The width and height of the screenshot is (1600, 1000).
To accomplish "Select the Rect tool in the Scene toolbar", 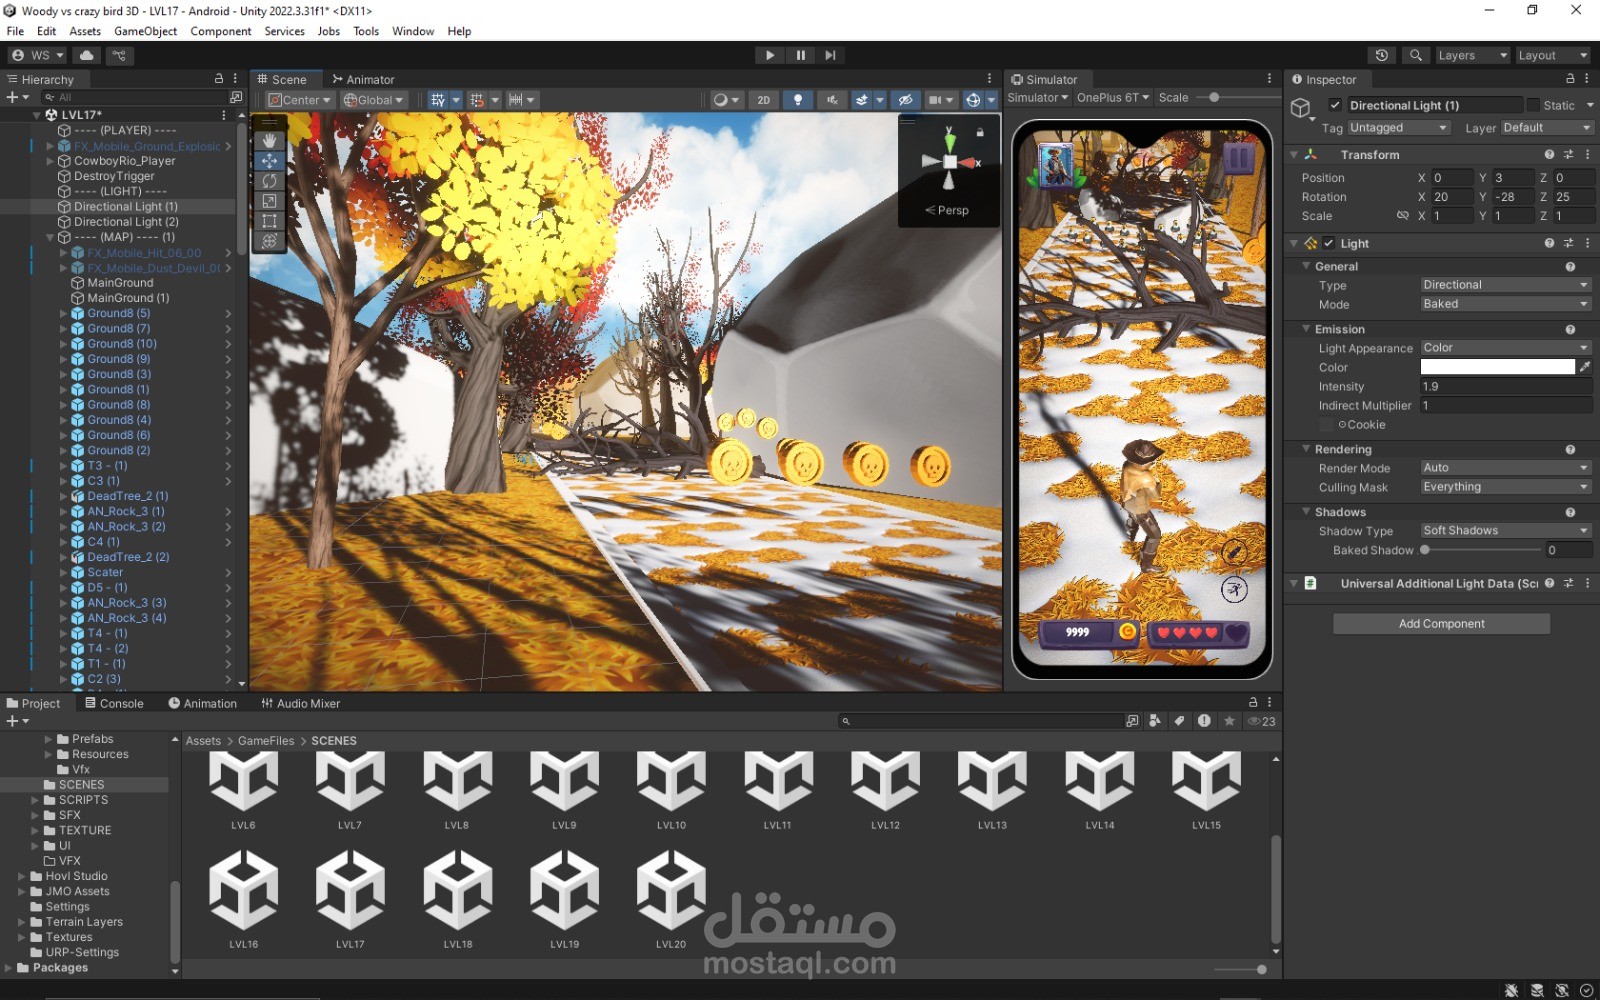I will [269, 221].
